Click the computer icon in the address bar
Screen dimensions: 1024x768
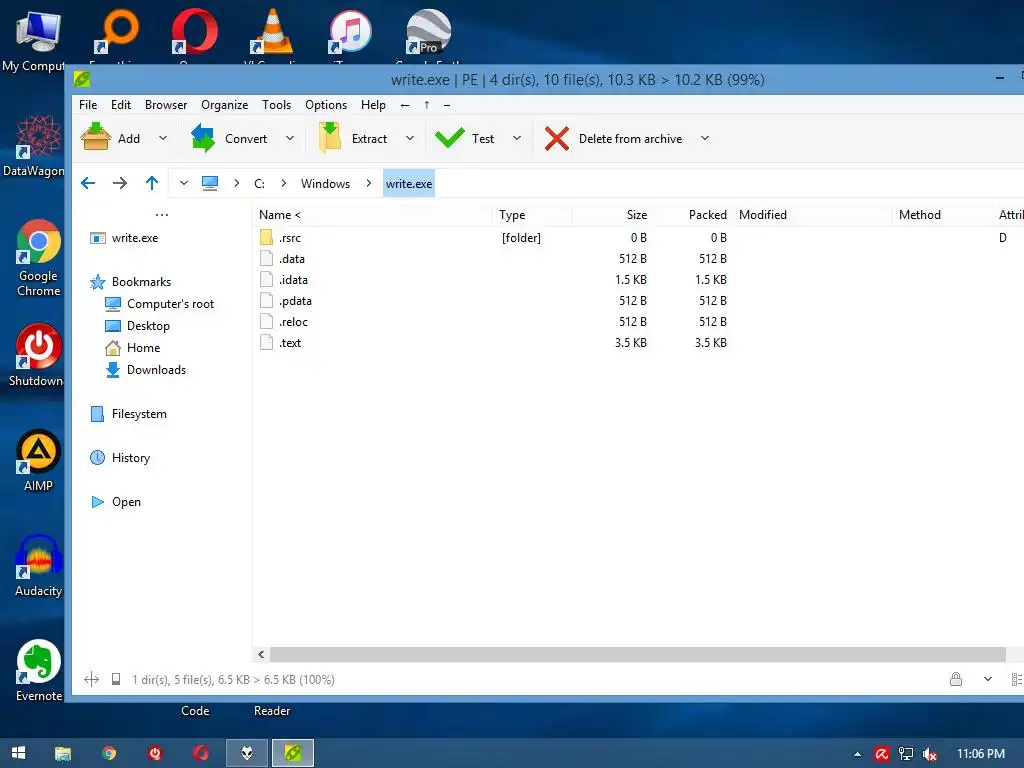210,184
